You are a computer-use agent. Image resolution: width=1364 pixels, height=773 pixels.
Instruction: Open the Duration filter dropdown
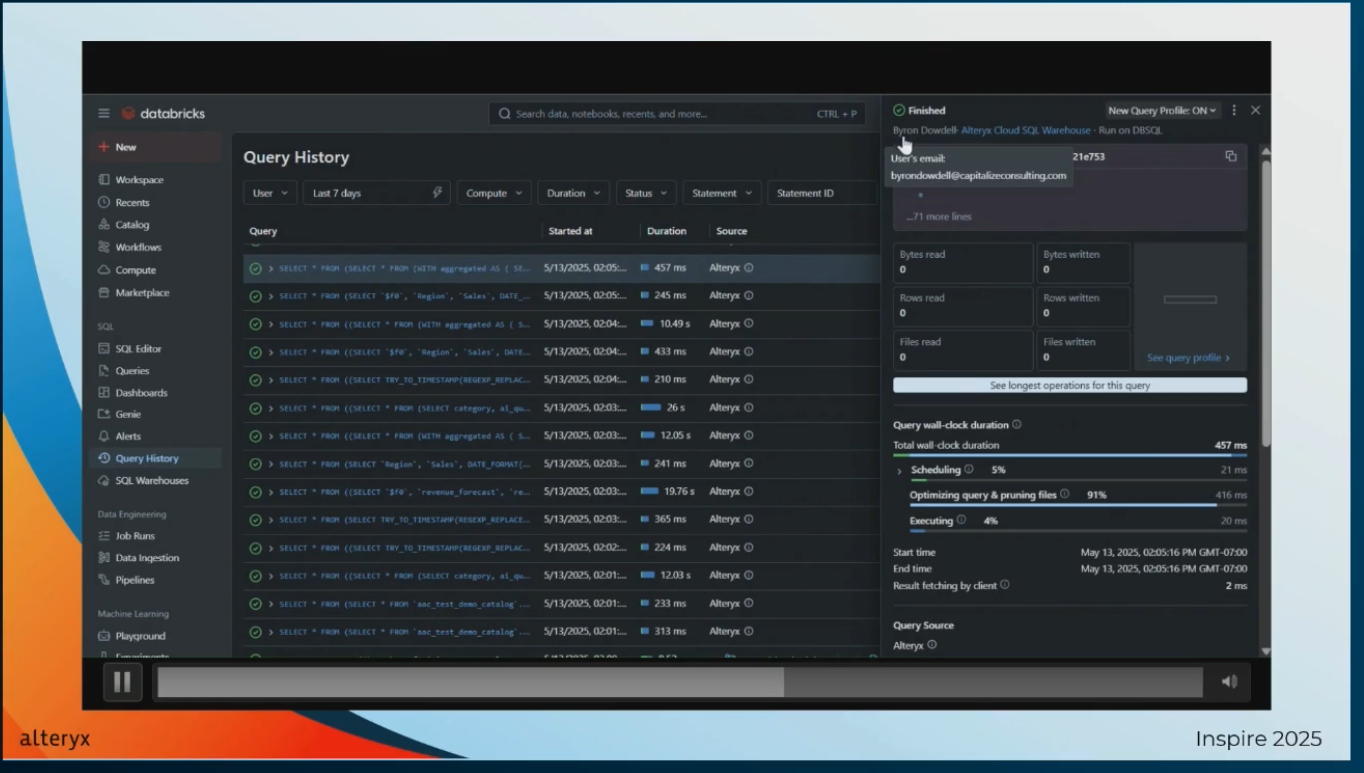pyautogui.click(x=574, y=193)
